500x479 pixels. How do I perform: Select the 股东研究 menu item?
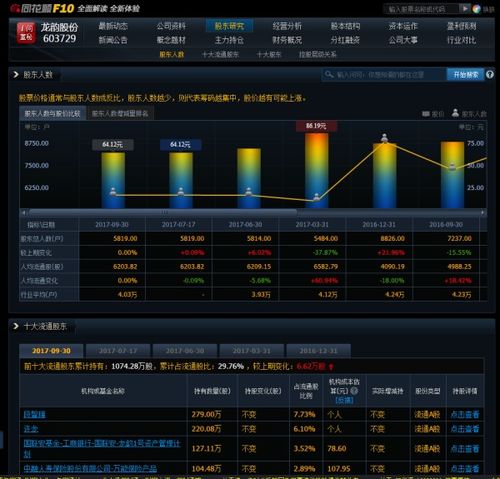[229, 26]
